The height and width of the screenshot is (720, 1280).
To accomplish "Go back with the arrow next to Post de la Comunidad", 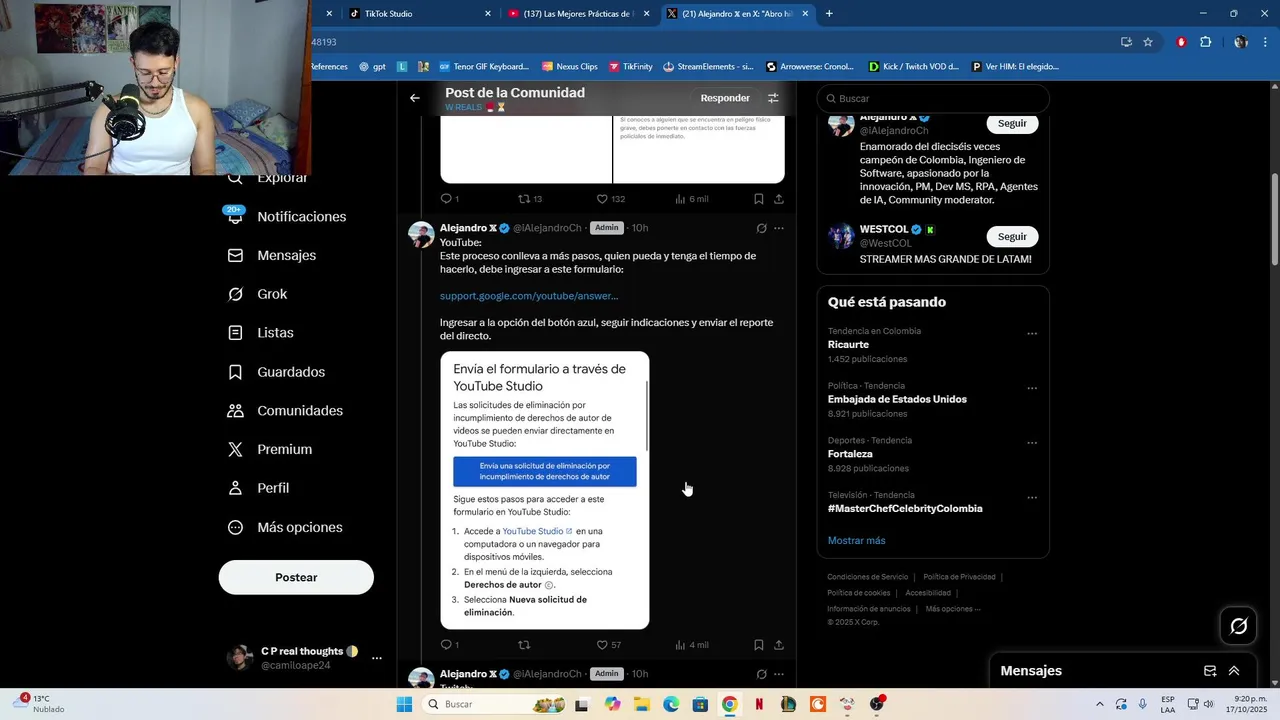I will point(415,98).
